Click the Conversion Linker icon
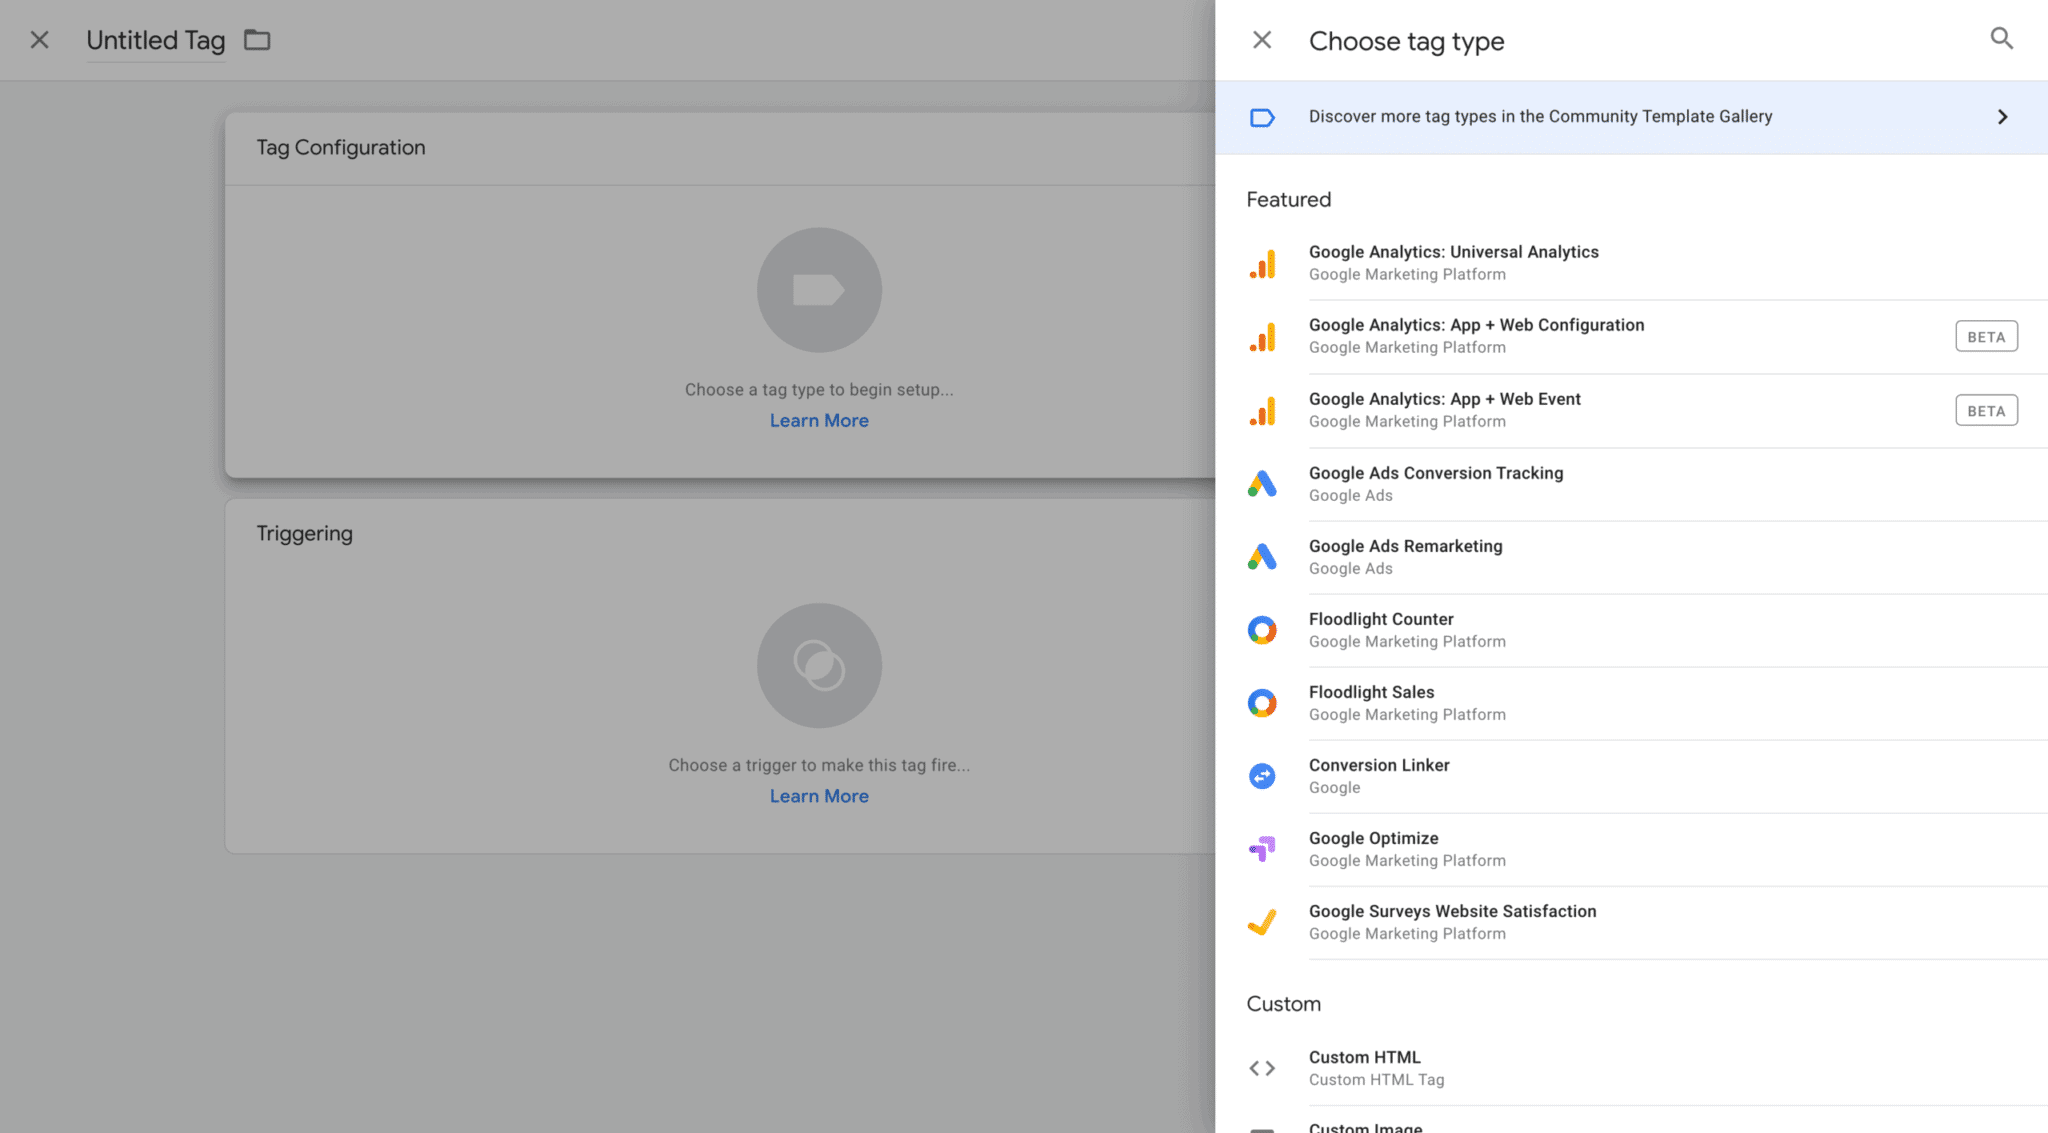 [1263, 775]
